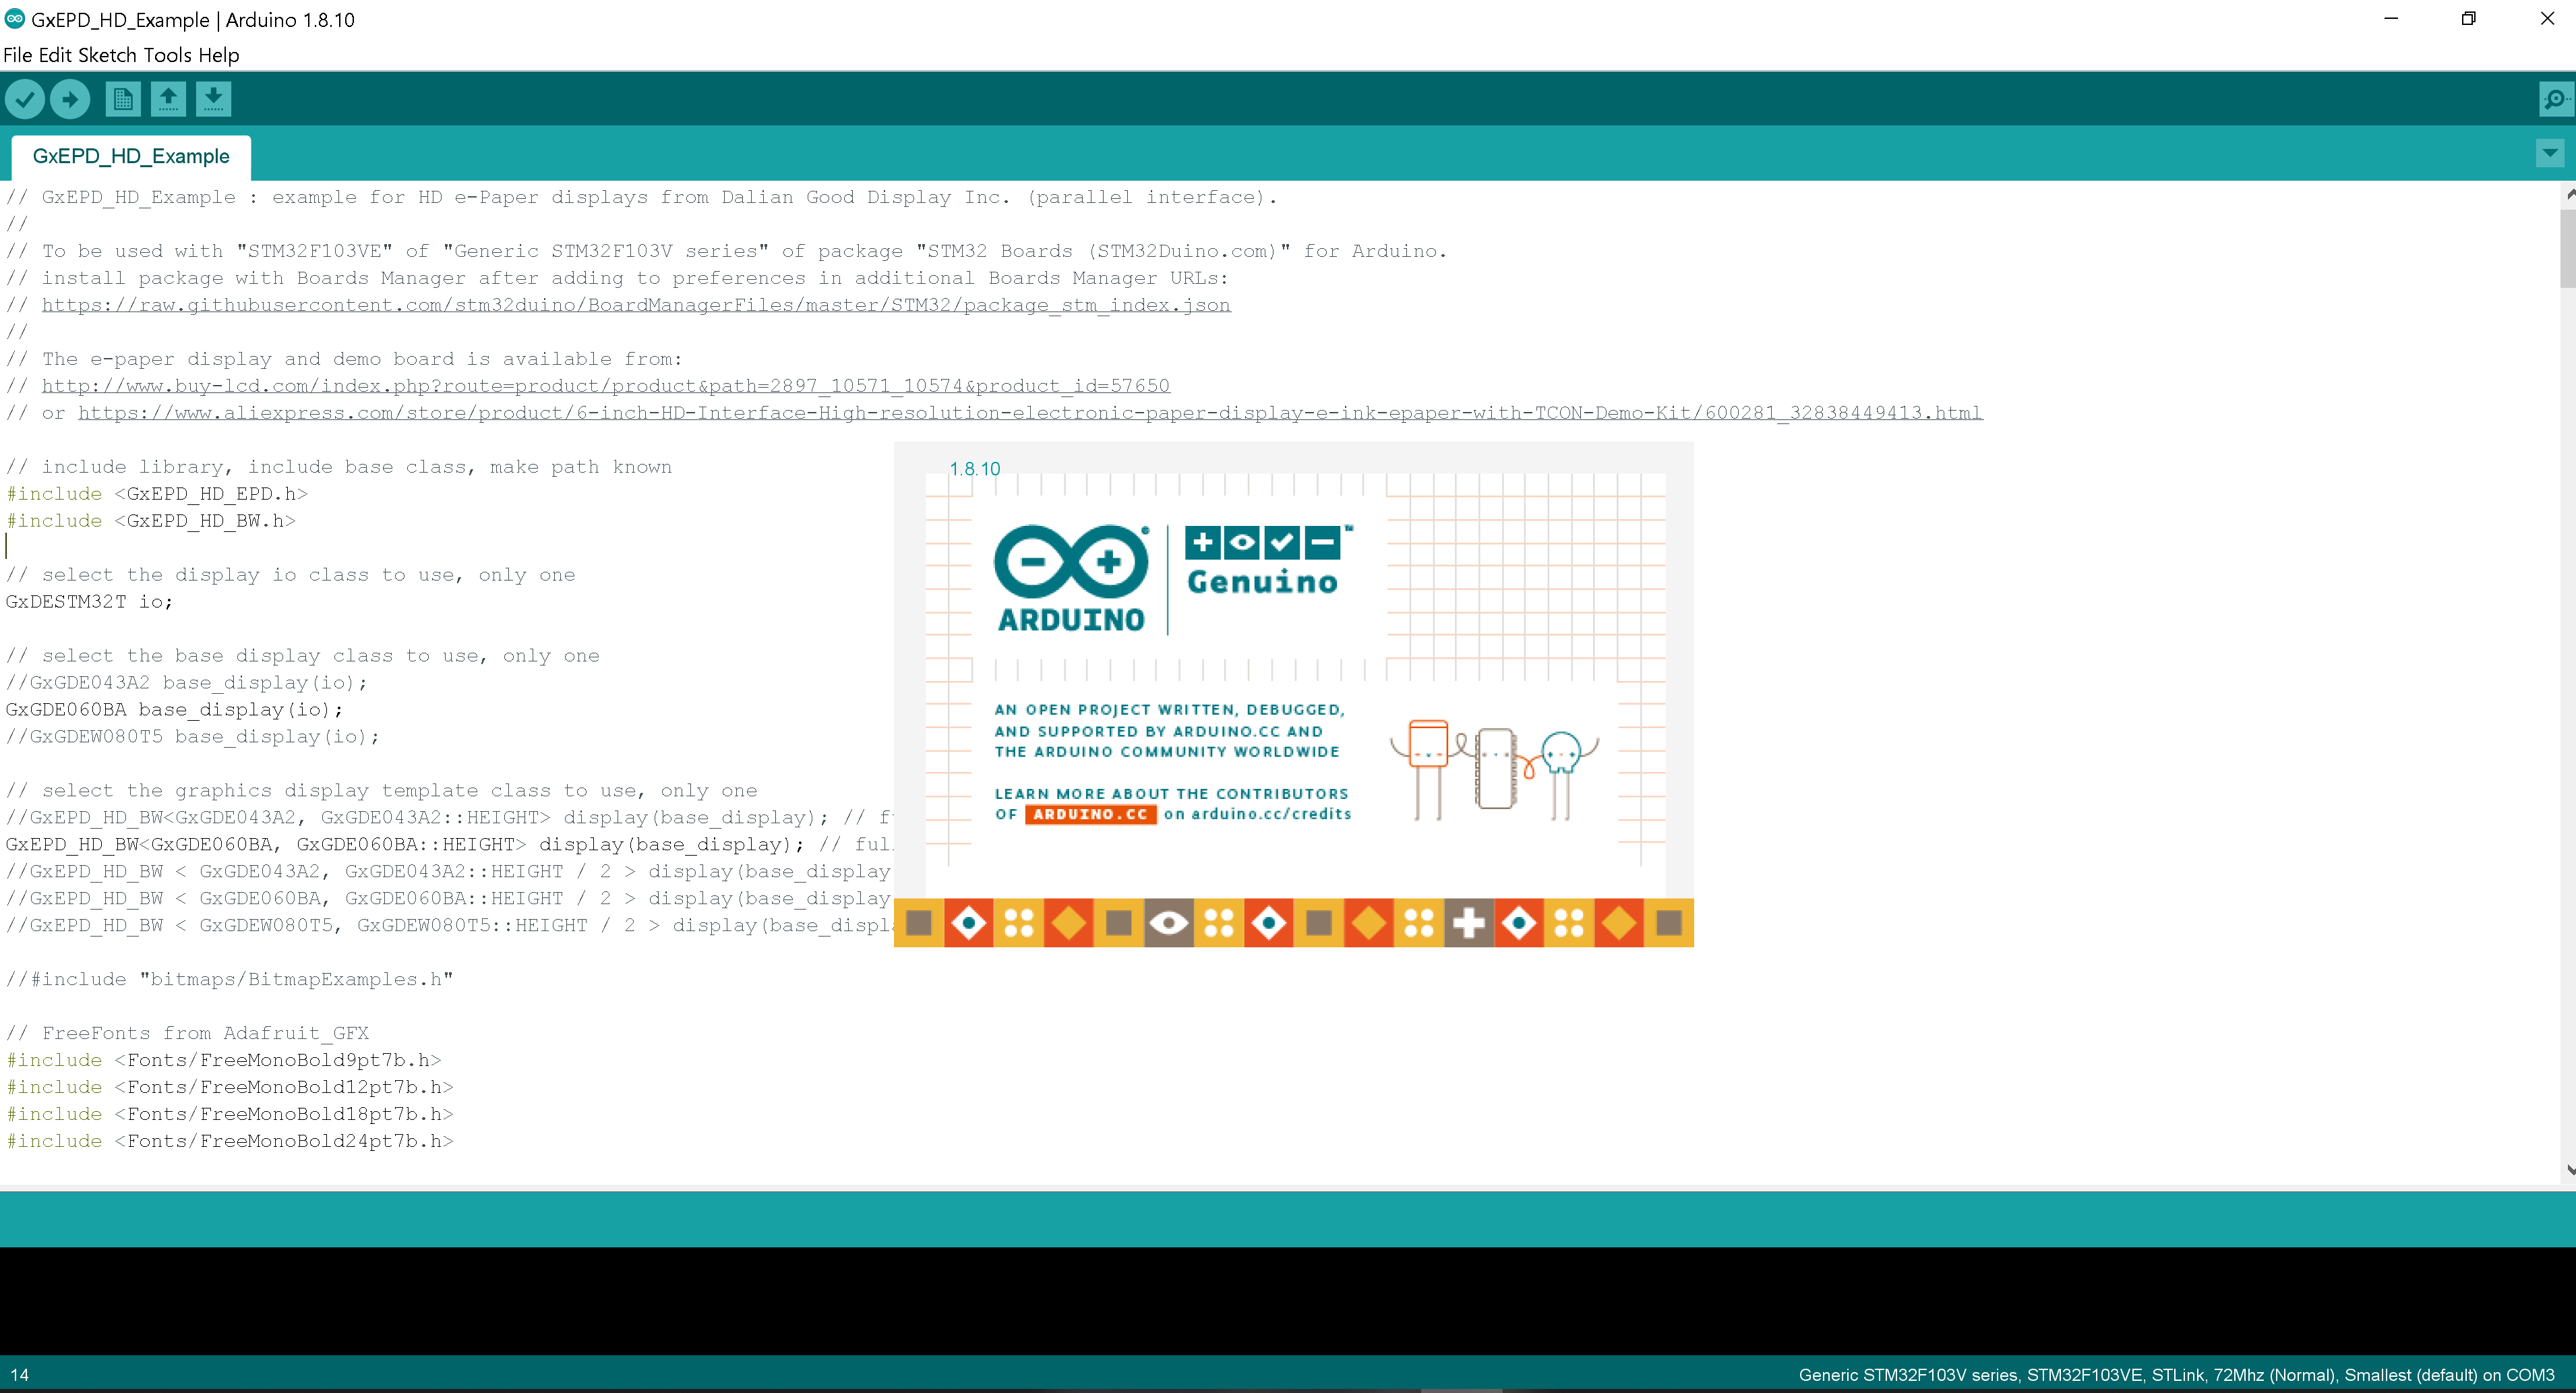2576x1393 pixels.
Task: Open the Help menu
Action: 218,55
